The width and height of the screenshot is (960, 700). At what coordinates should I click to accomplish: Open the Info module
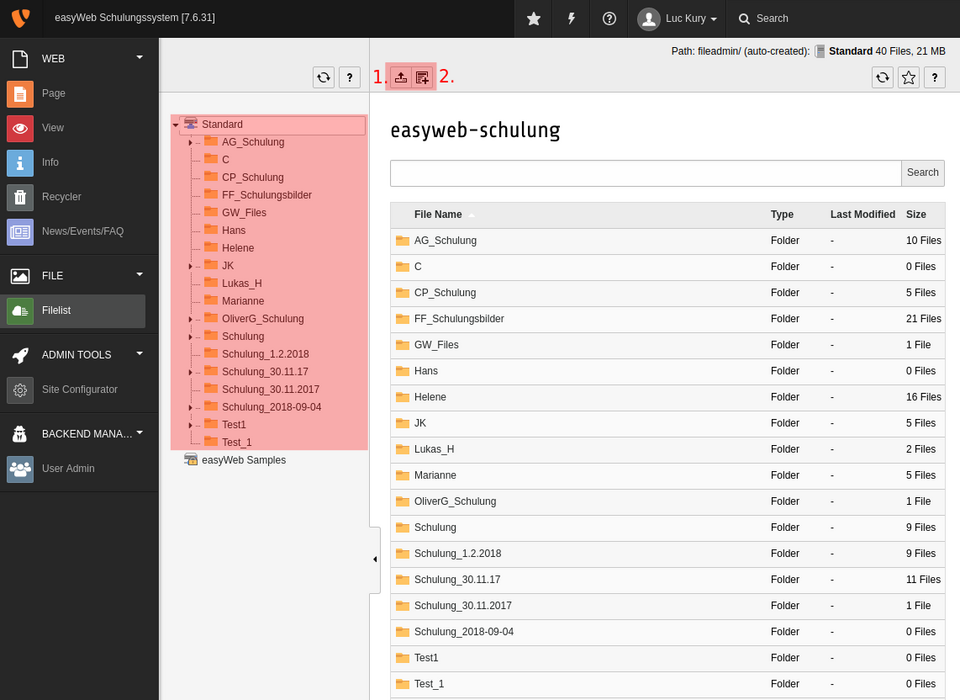(x=50, y=162)
